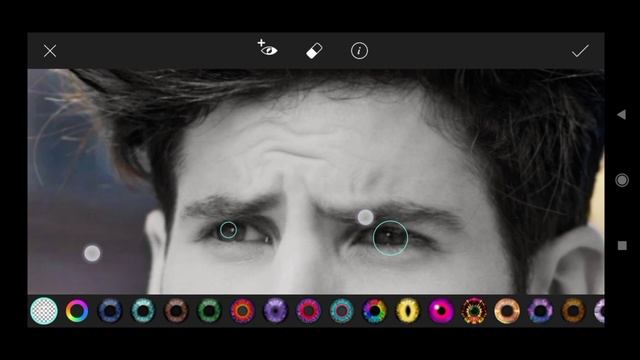The width and height of the screenshot is (640, 360).
Task: Tap the Android home circle button
Action: [x=622, y=180]
